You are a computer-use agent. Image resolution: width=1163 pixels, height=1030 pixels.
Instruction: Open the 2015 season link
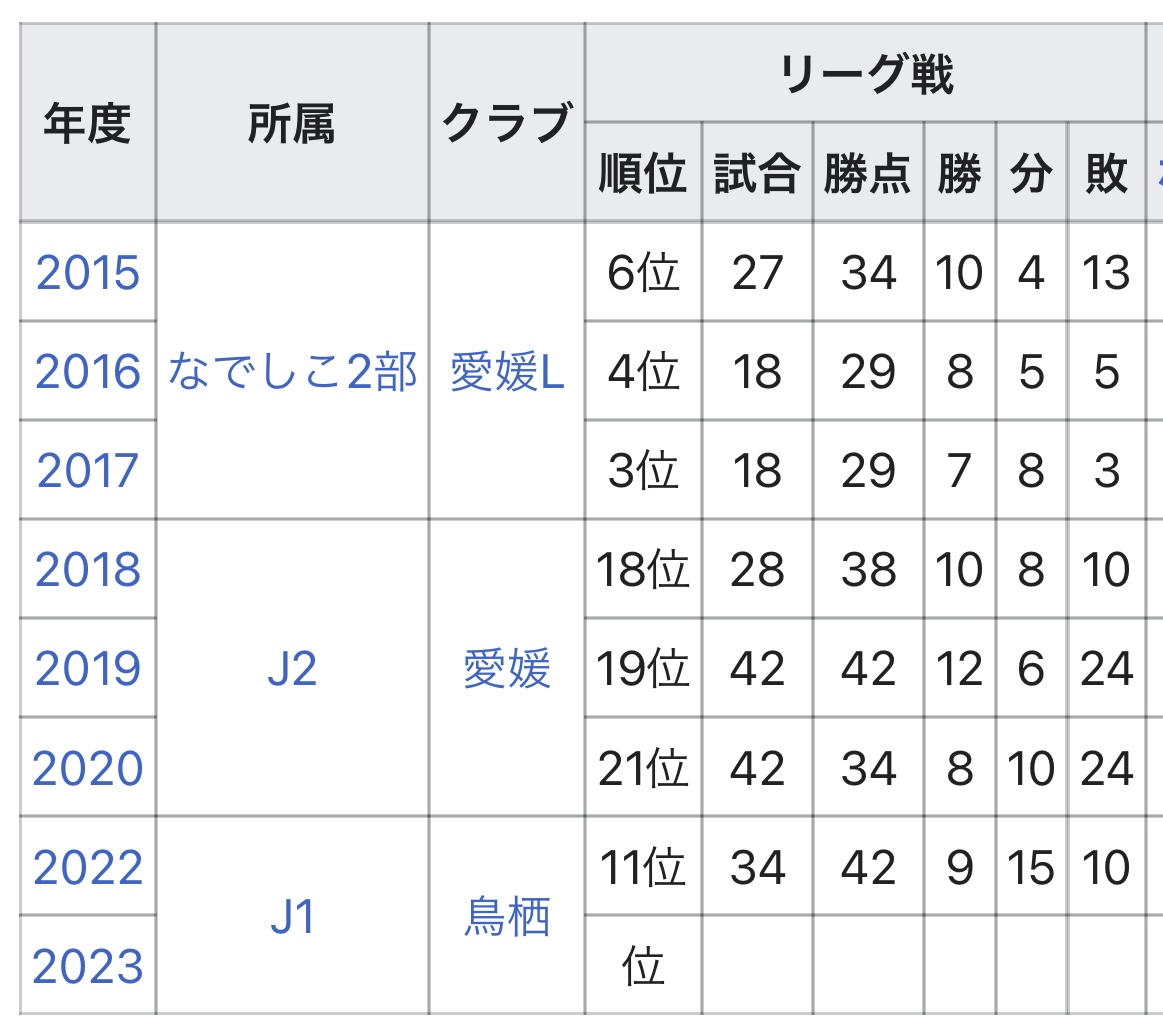coord(88,273)
